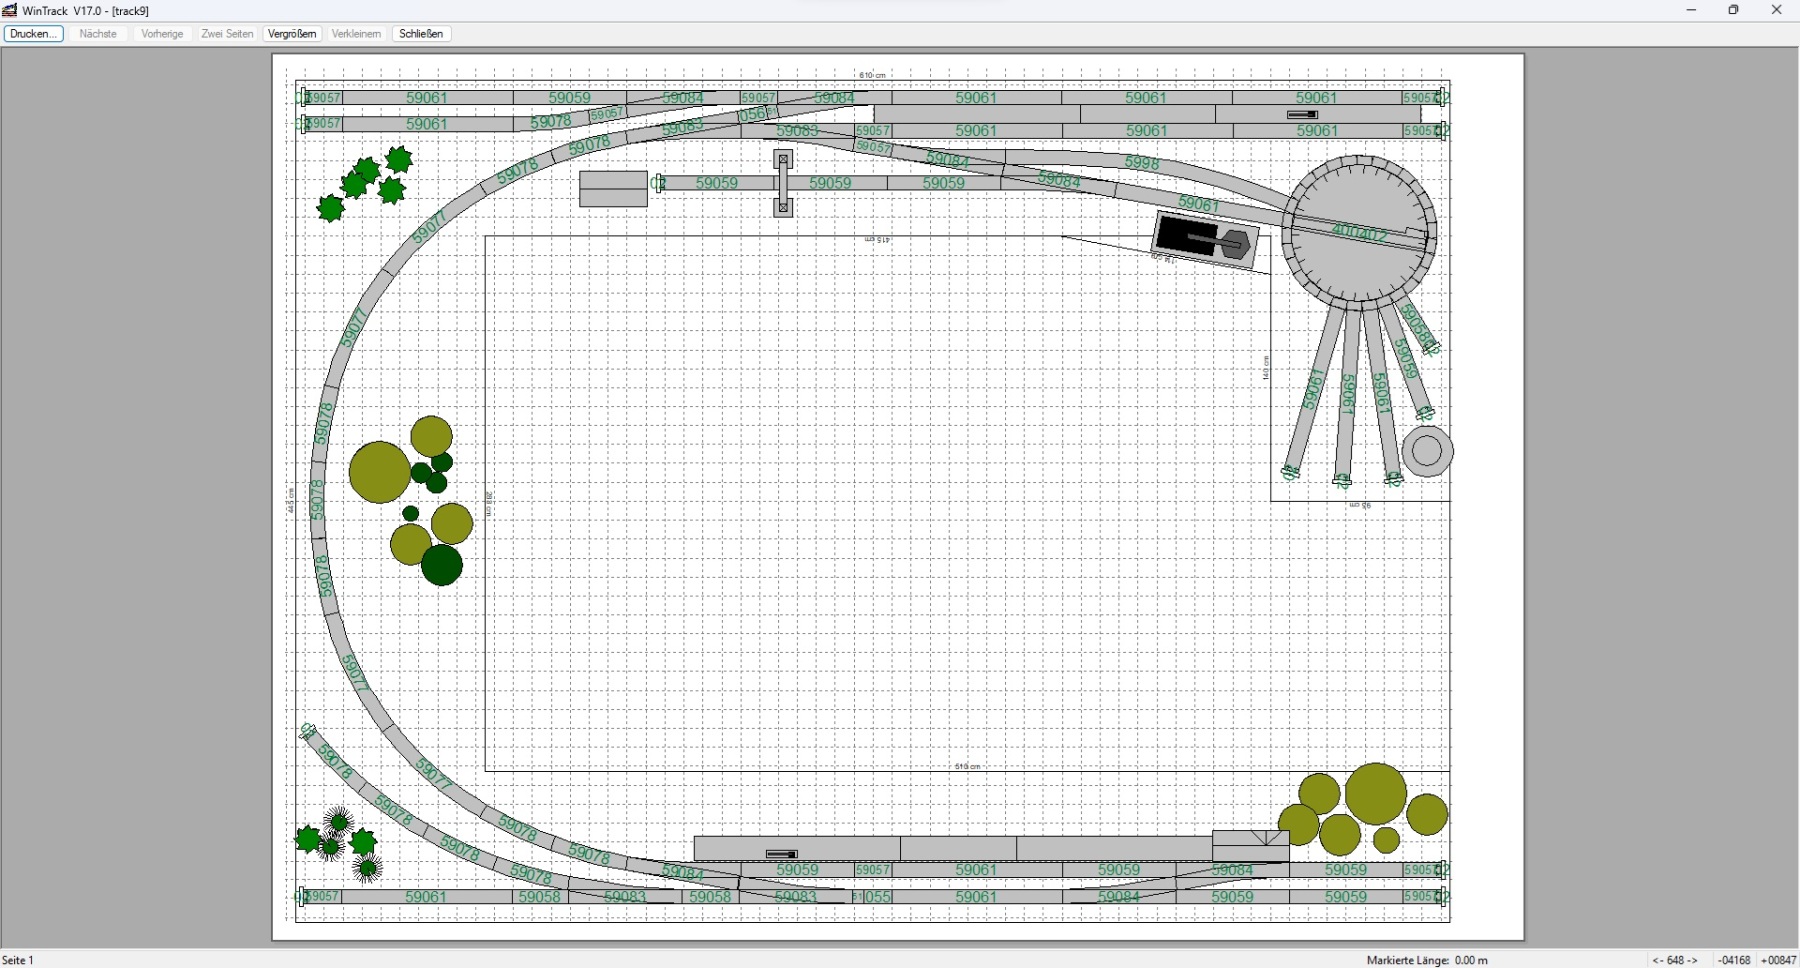Close the print preview with Schließen

(x=421, y=34)
